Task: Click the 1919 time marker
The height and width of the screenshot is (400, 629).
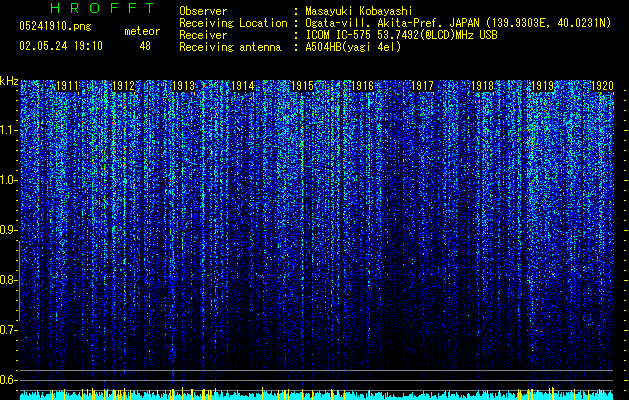Action: point(542,86)
